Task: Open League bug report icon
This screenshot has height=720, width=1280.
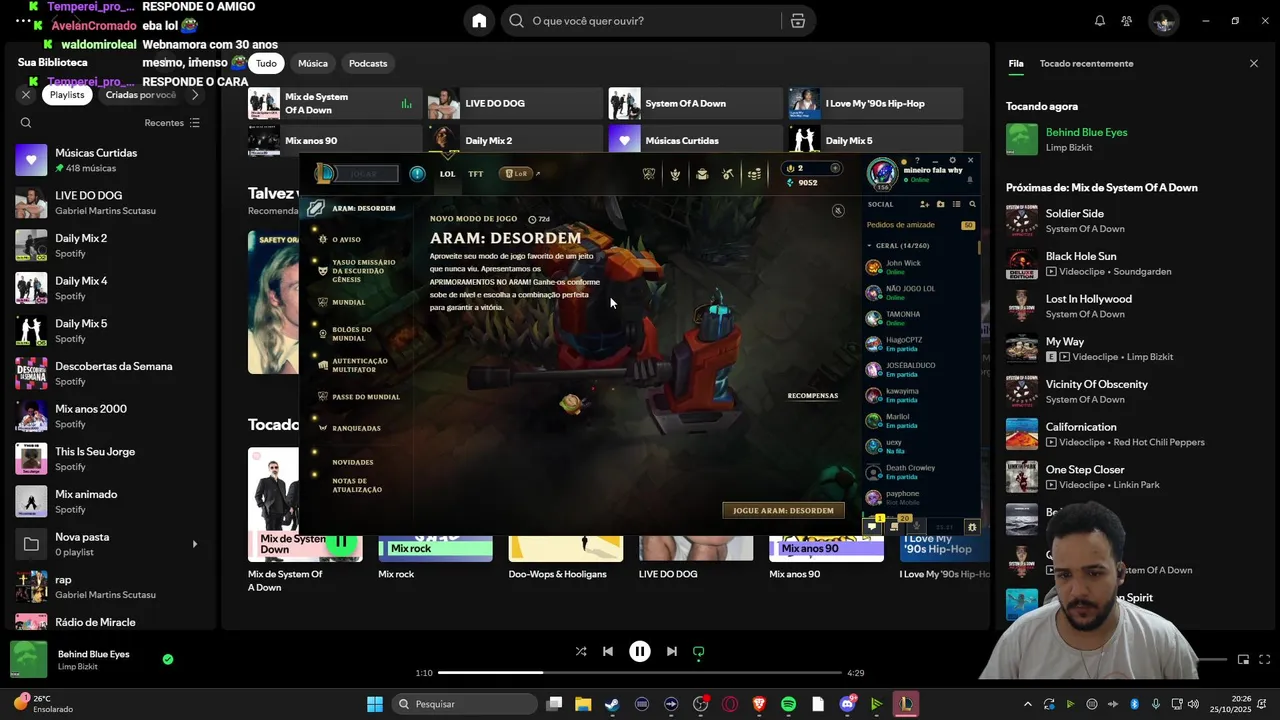Action: coord(971,527)
